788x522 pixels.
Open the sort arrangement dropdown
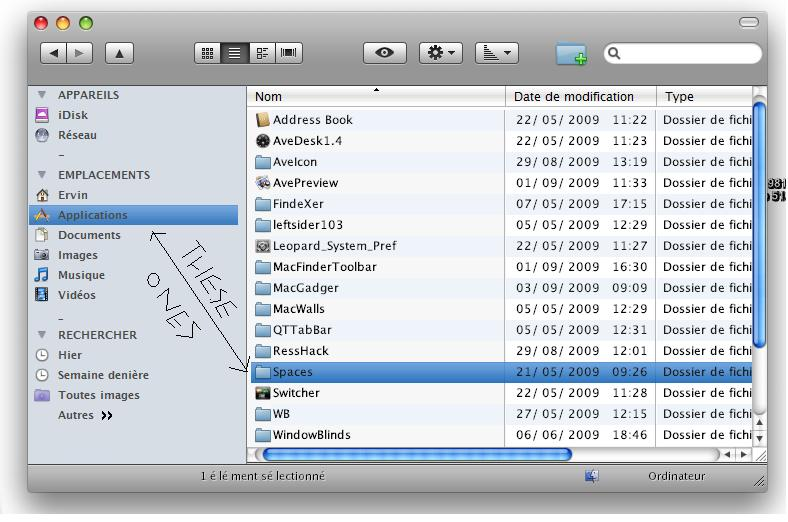(x=497, y=53)
